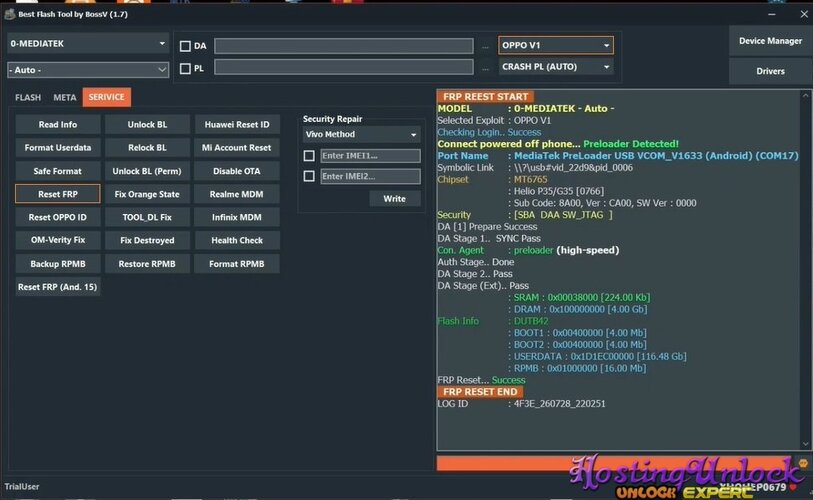The height and width of the screenshot is (500, 813).
Task: Click the FRP REEST START log header
Action: click(x=485, y=96)
